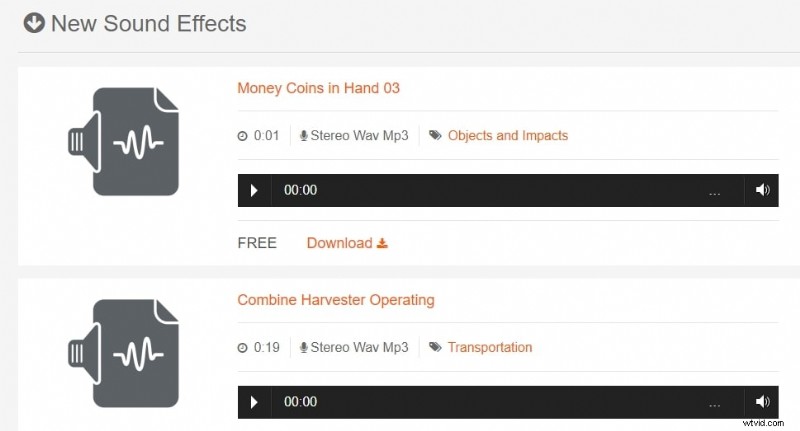Click the Combine Harvester sound file thumbnail
The width and height of the screenshot is (800, 431).
click(x=122, y=353)
